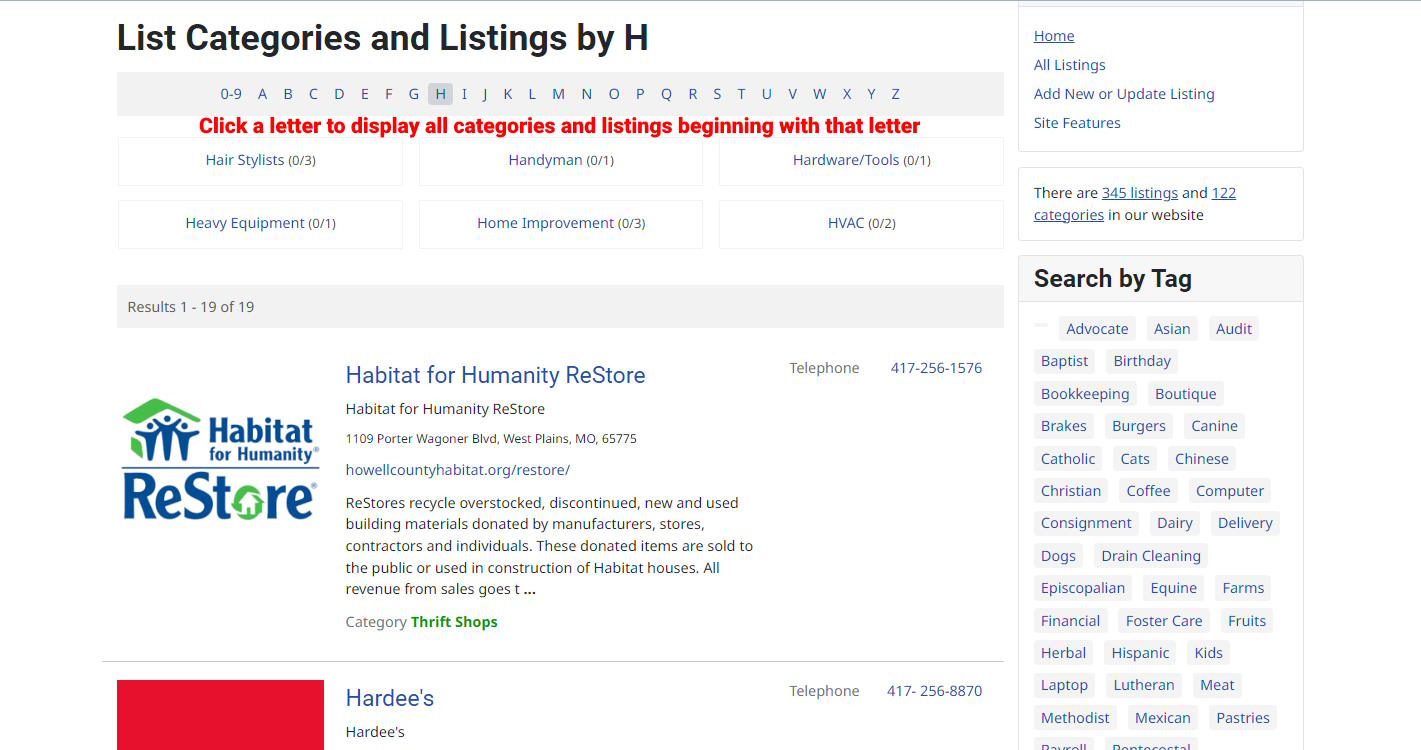
Task: Select the Episcopalian tag
Action: coord(1083,588)
